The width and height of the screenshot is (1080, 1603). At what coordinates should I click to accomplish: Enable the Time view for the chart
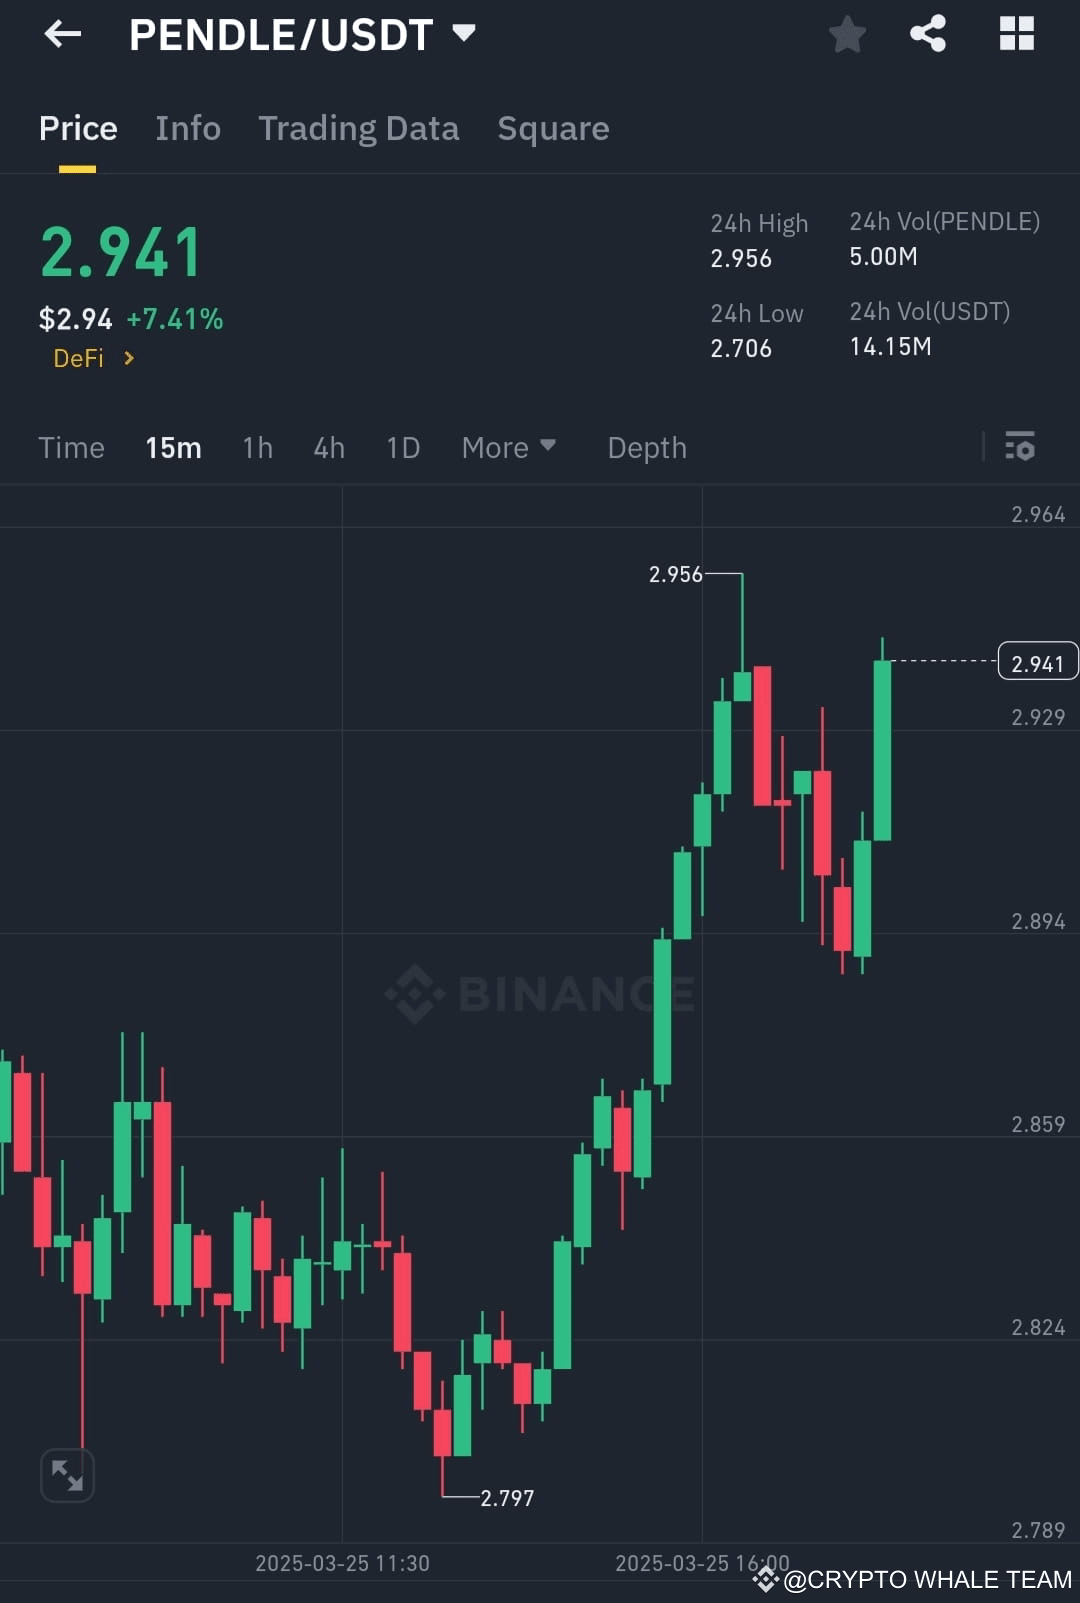[71, 447]
